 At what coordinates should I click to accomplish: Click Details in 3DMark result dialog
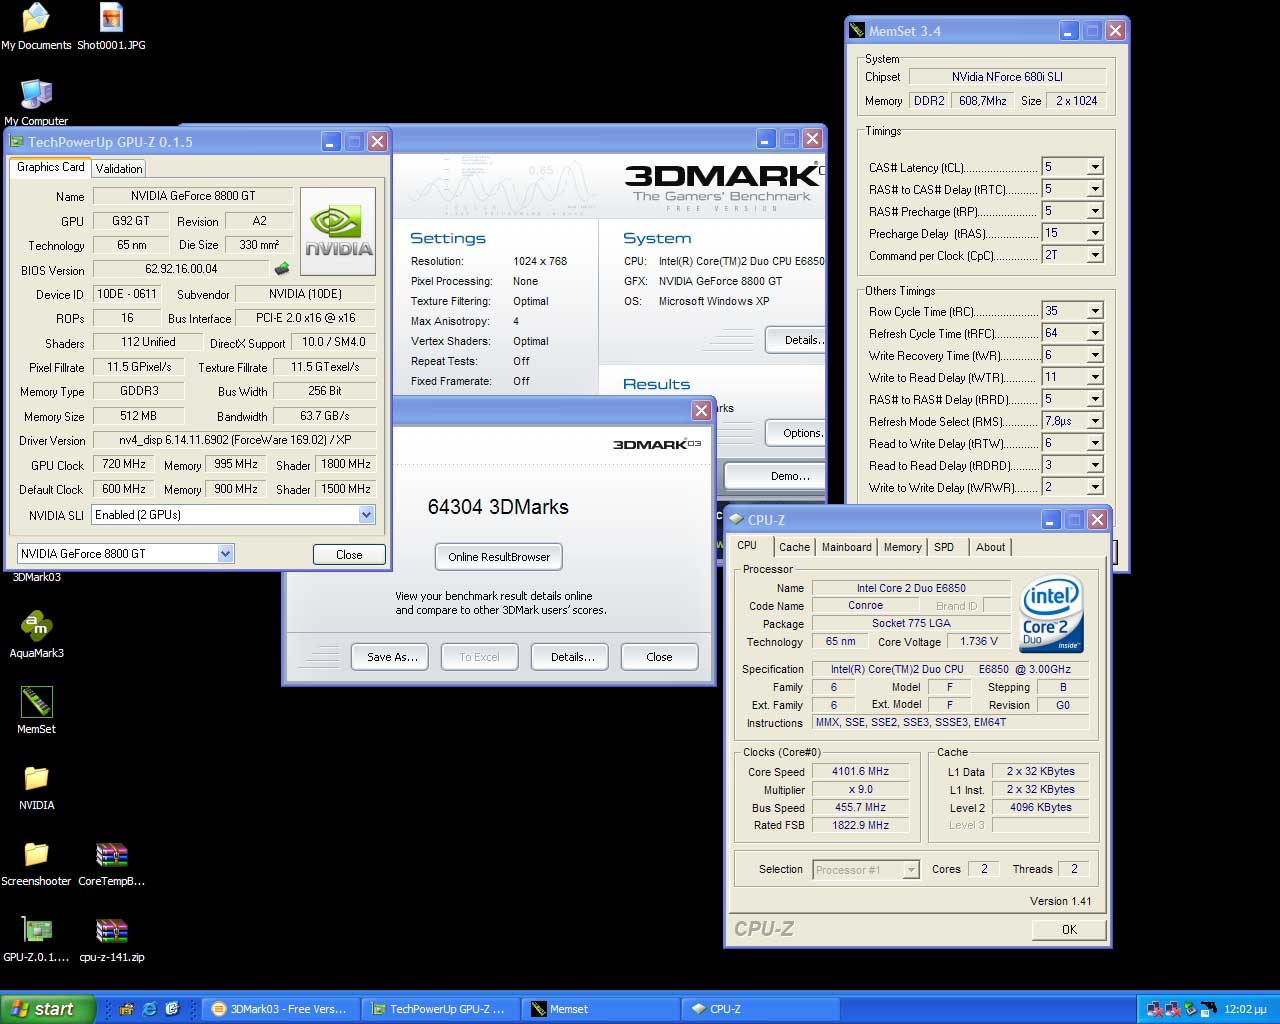[x=572, y=657]
